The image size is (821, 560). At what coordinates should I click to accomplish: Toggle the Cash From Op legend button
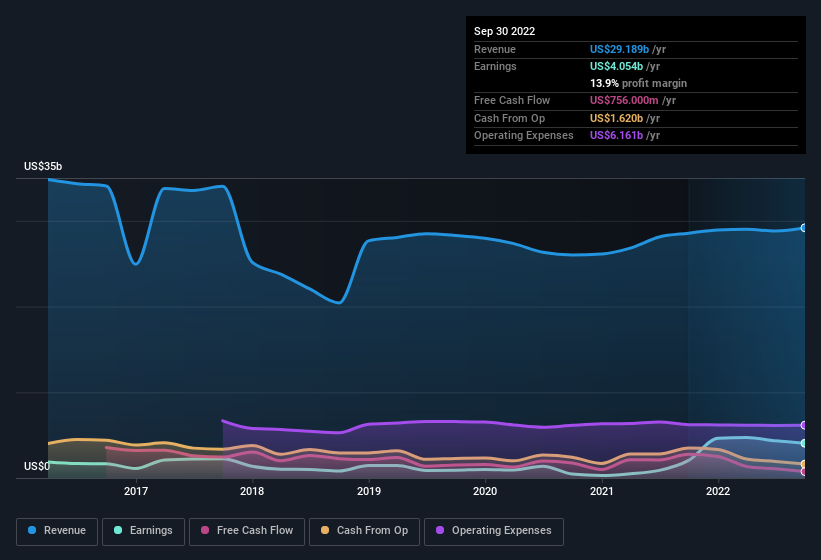click(x=364, y=531)
